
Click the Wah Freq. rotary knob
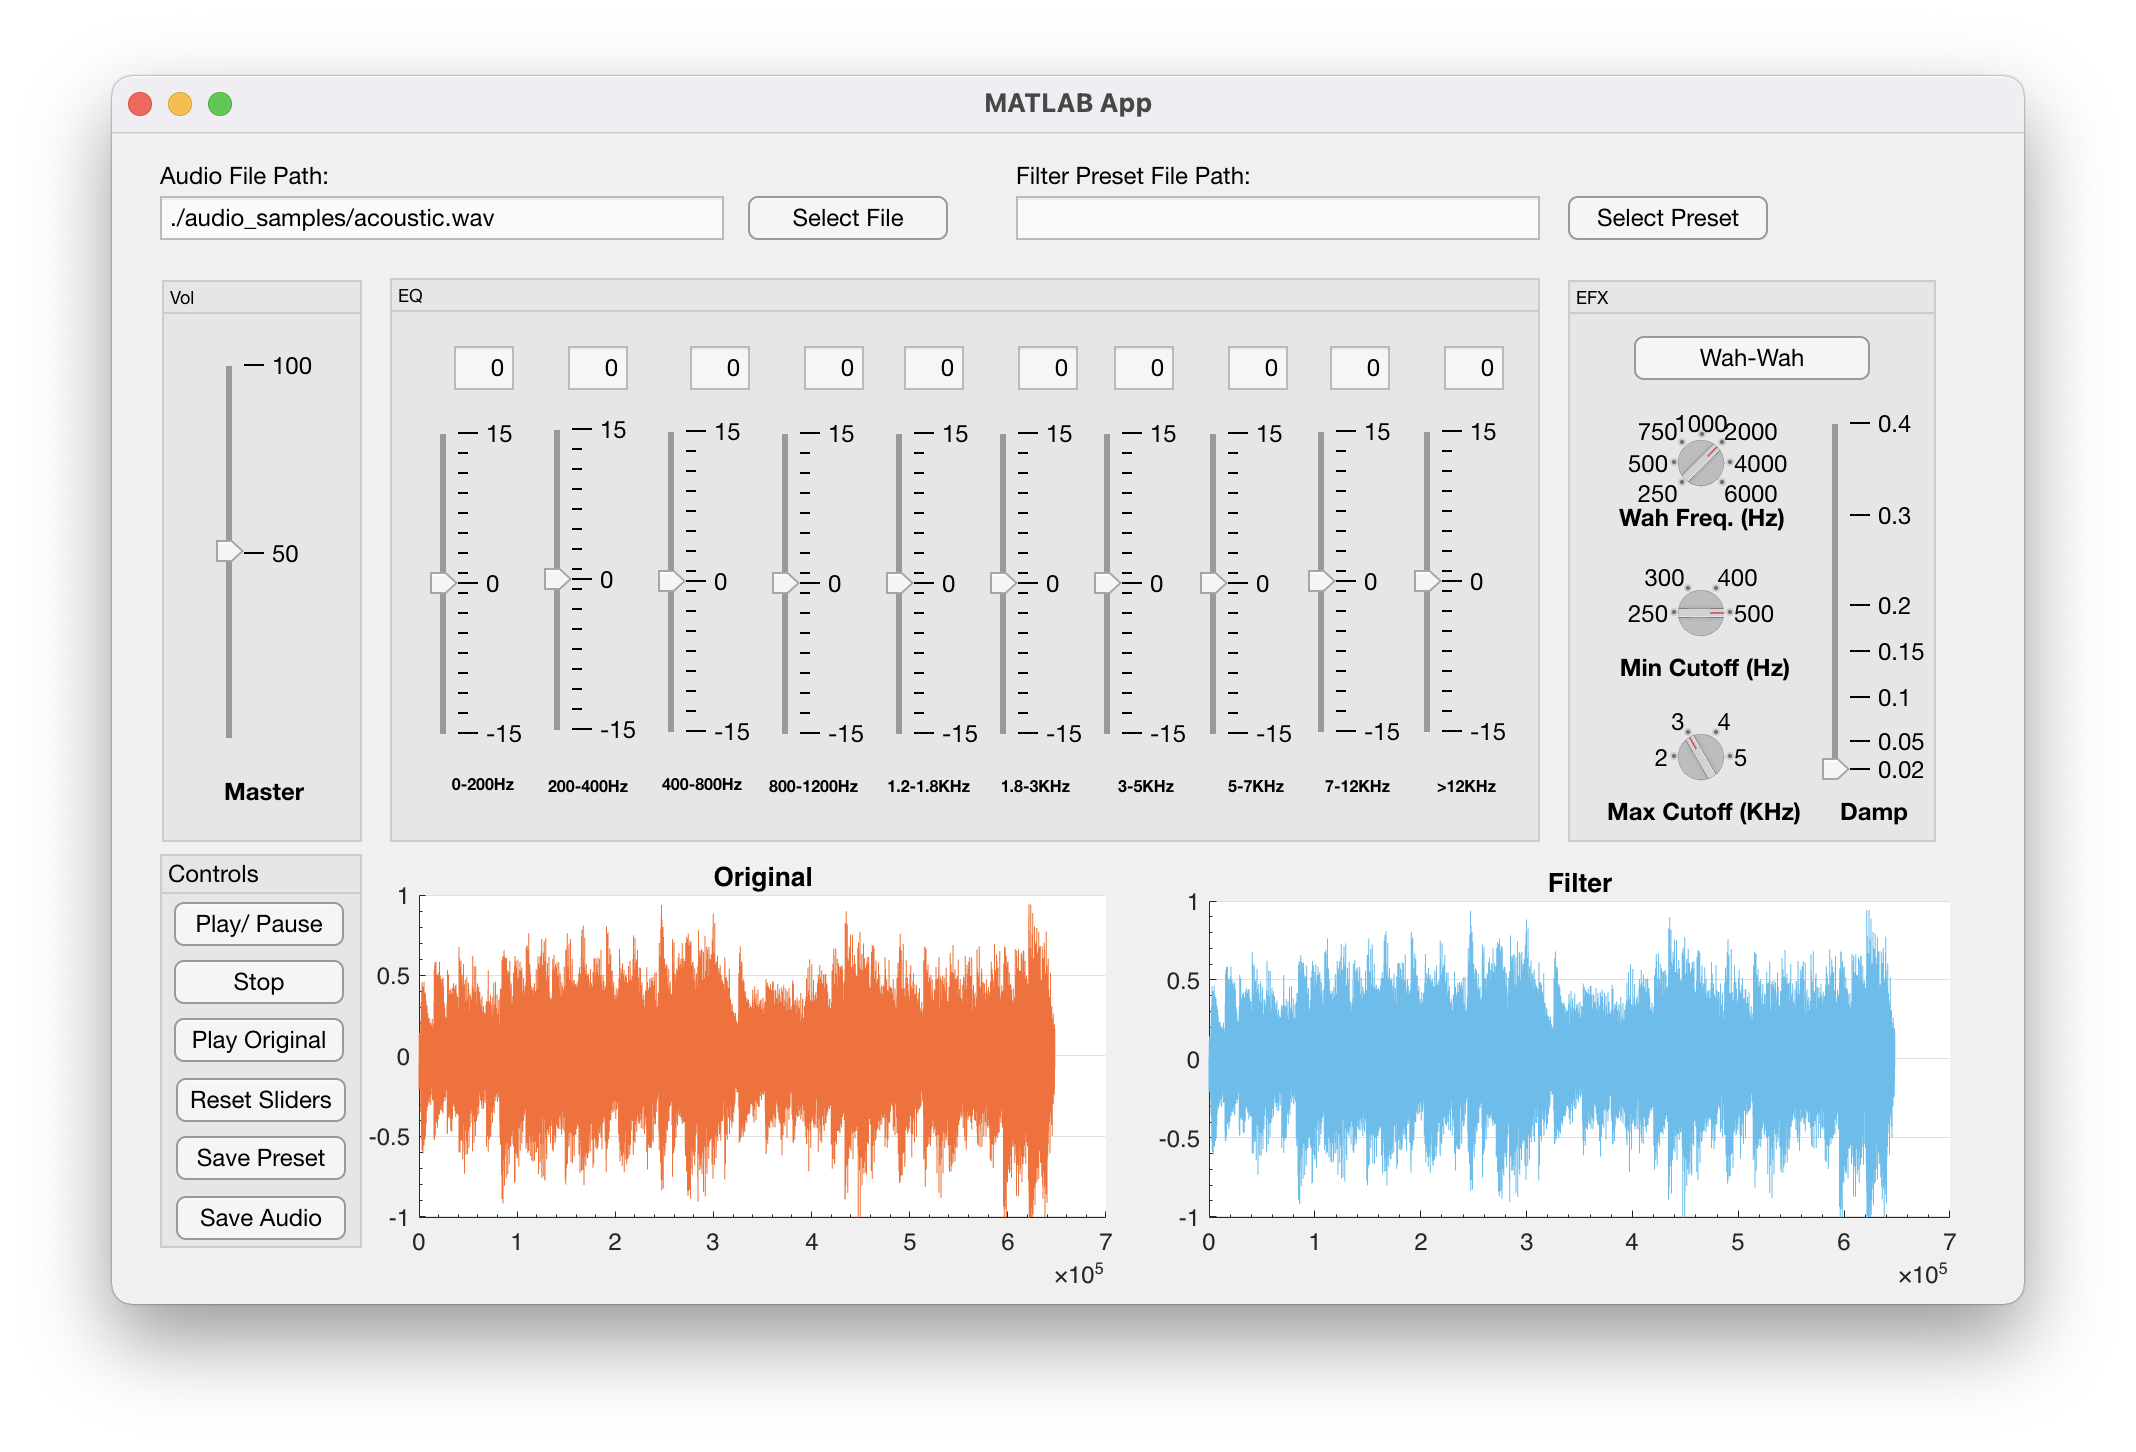click(x=1700, y=463)
